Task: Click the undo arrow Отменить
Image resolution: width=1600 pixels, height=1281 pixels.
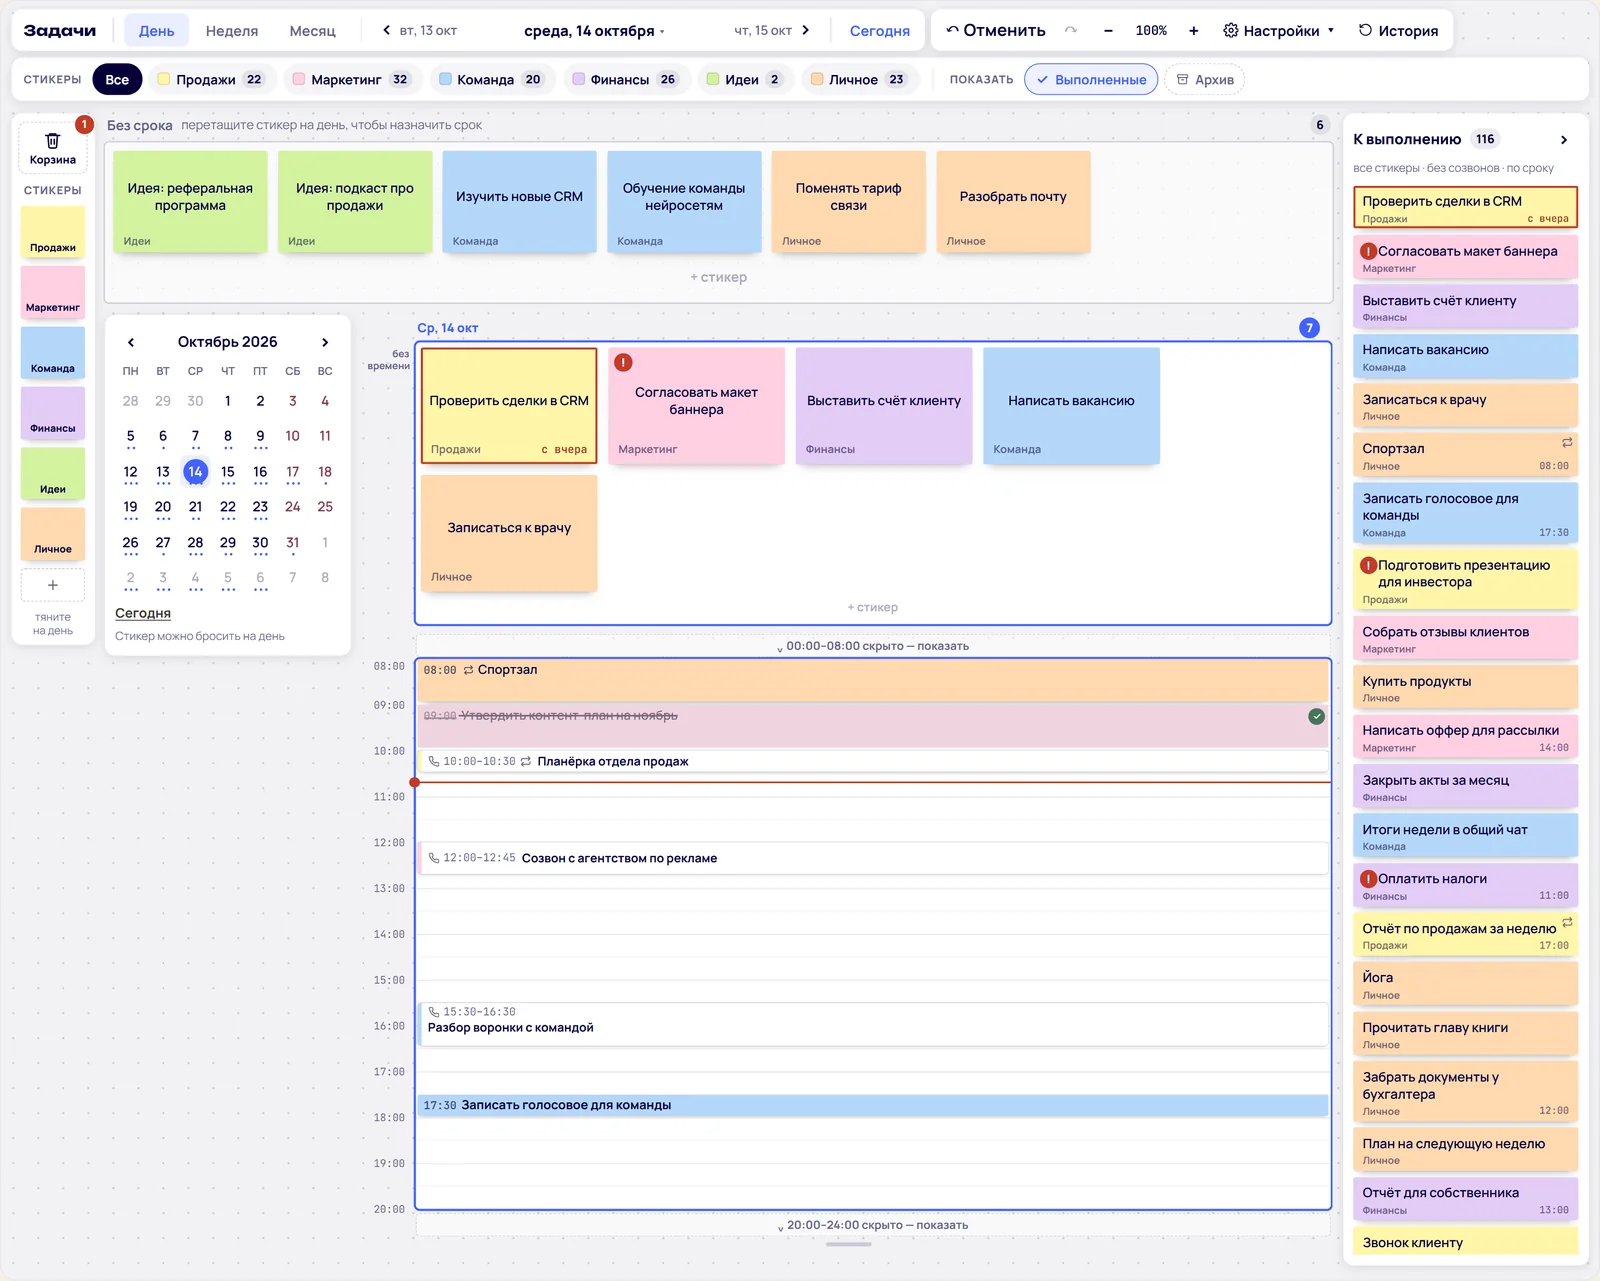Action: [x=996, y=31]
